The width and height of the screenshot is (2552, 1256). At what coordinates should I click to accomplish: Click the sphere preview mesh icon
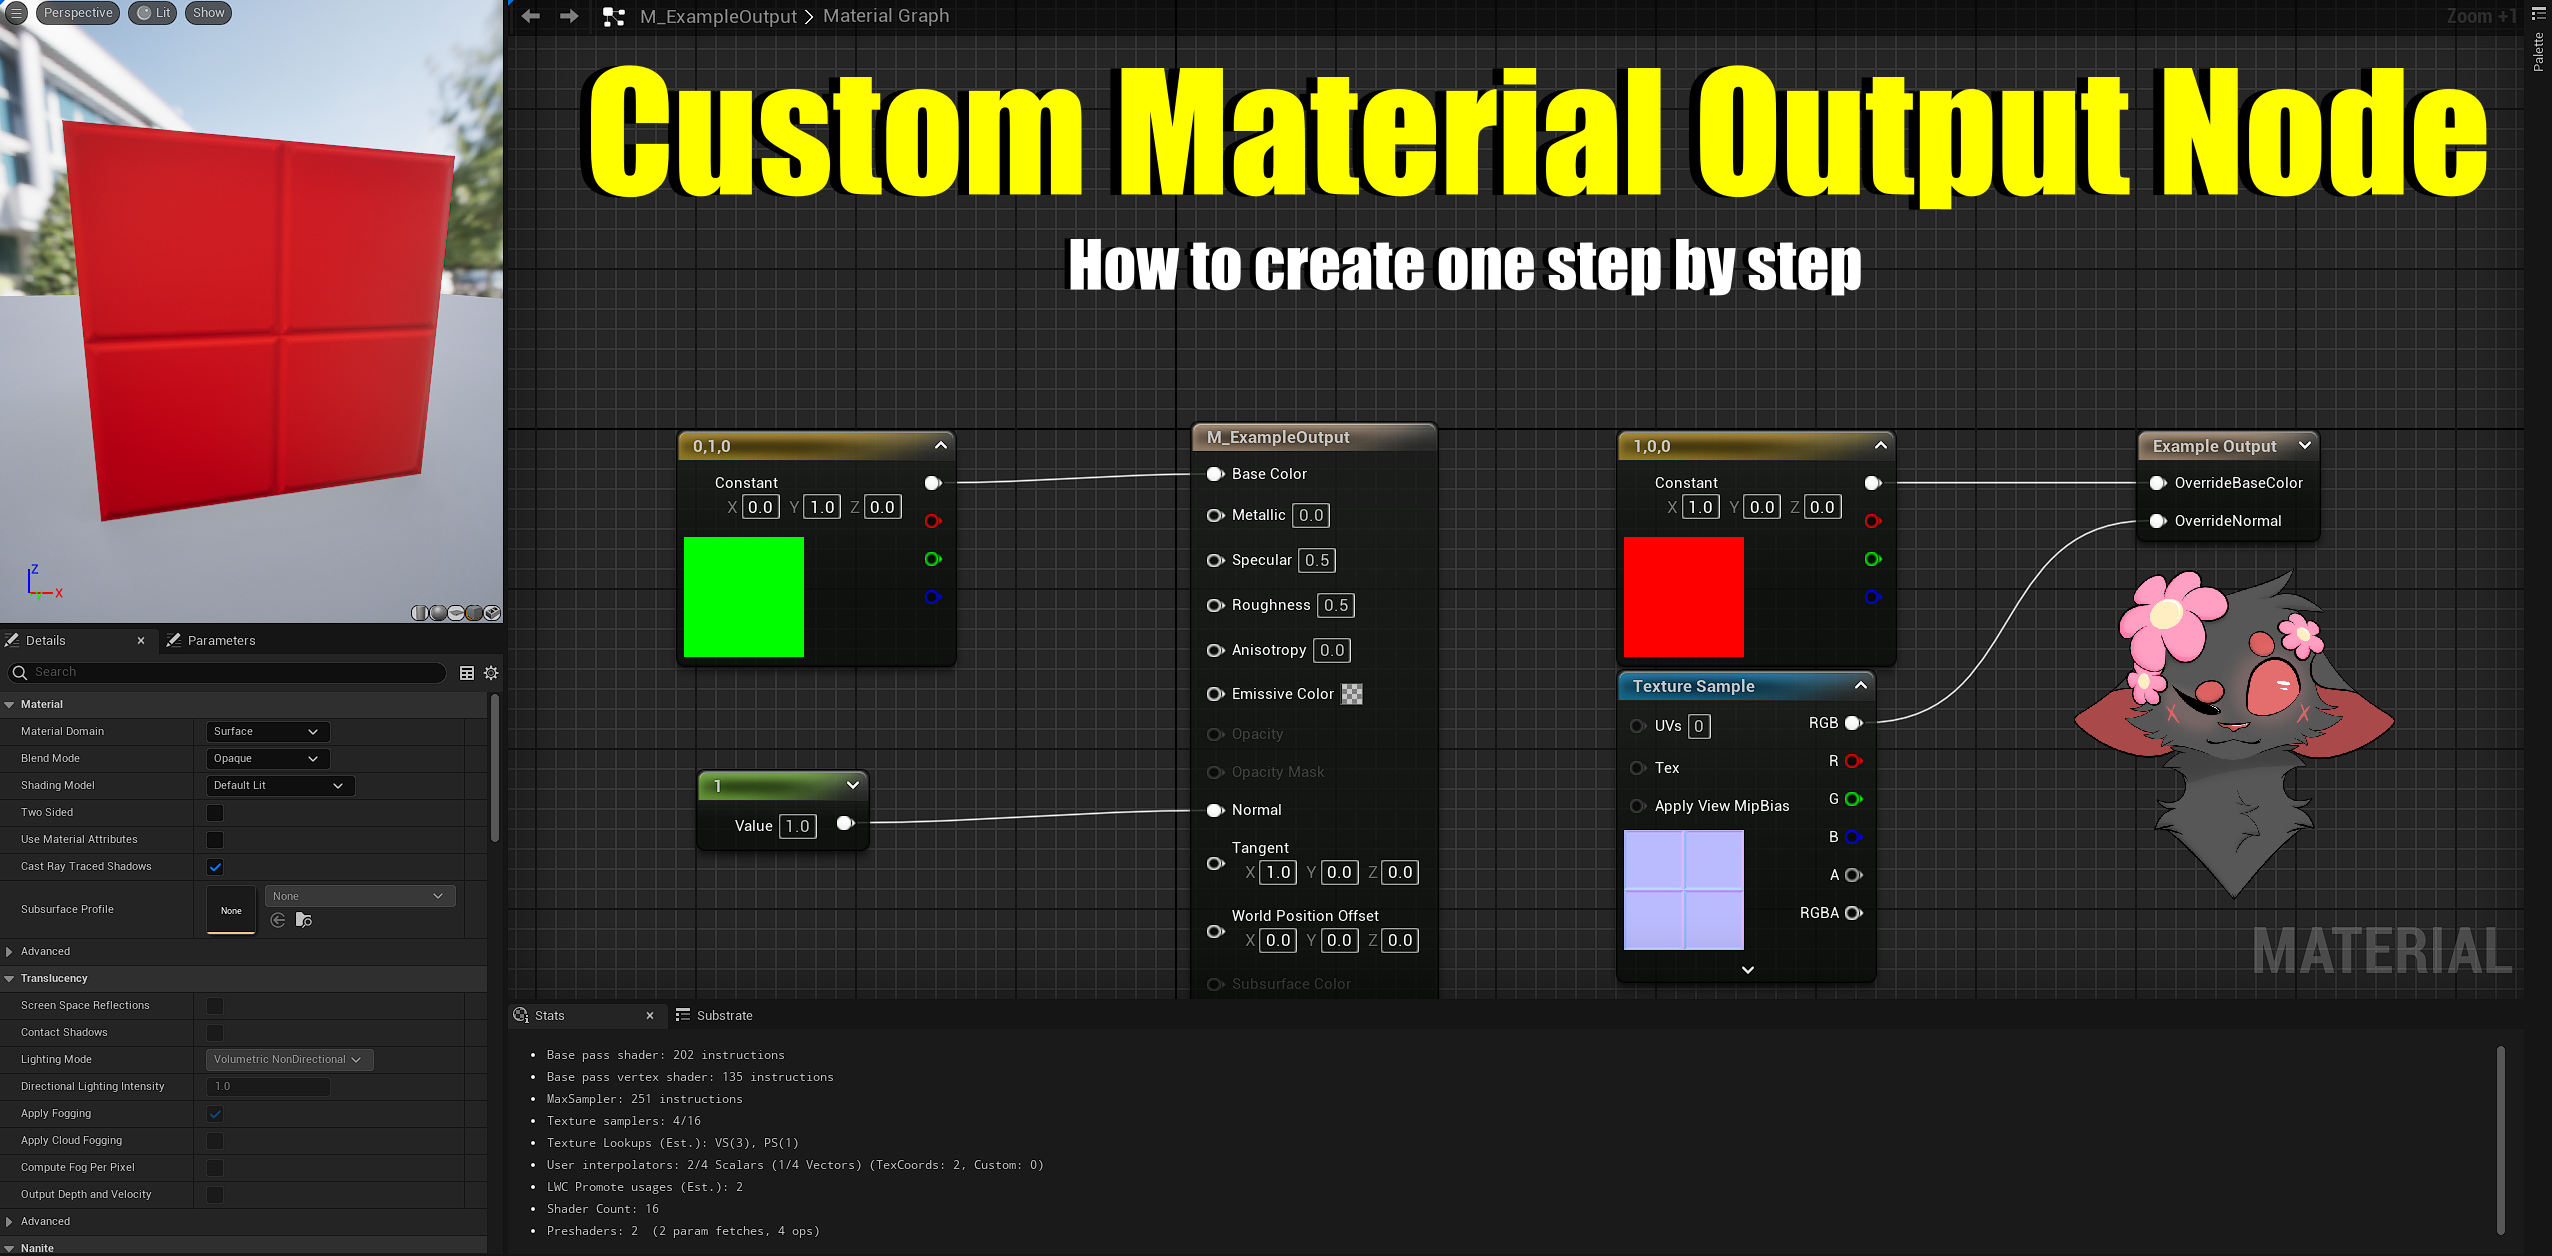pos(438,613)
